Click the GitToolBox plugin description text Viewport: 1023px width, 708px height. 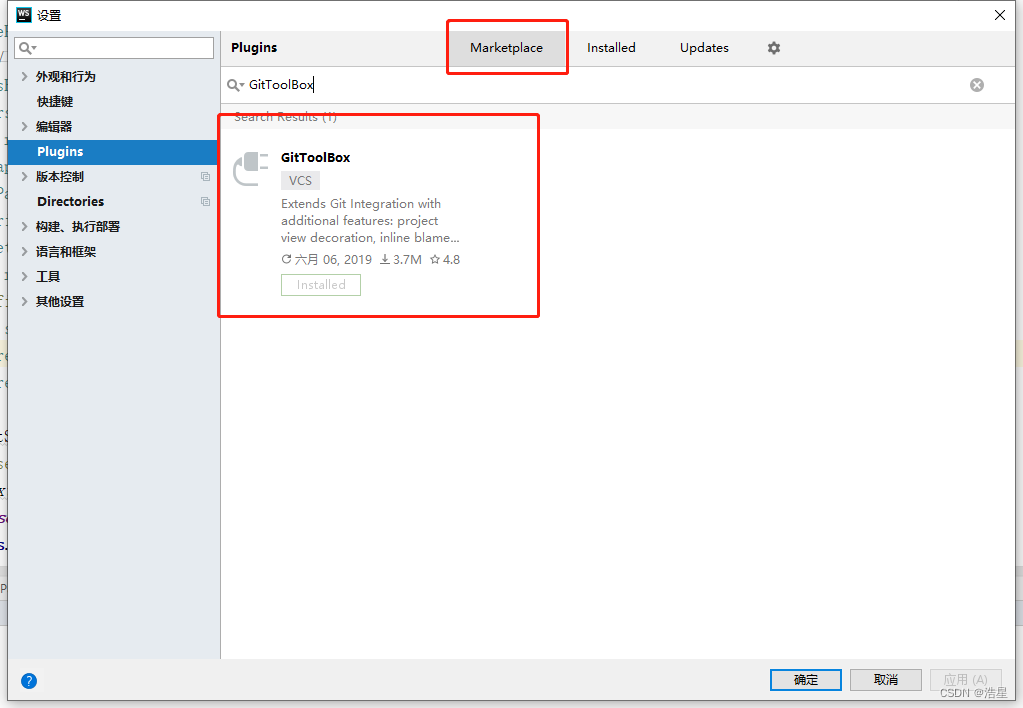(x=370, y=221)
